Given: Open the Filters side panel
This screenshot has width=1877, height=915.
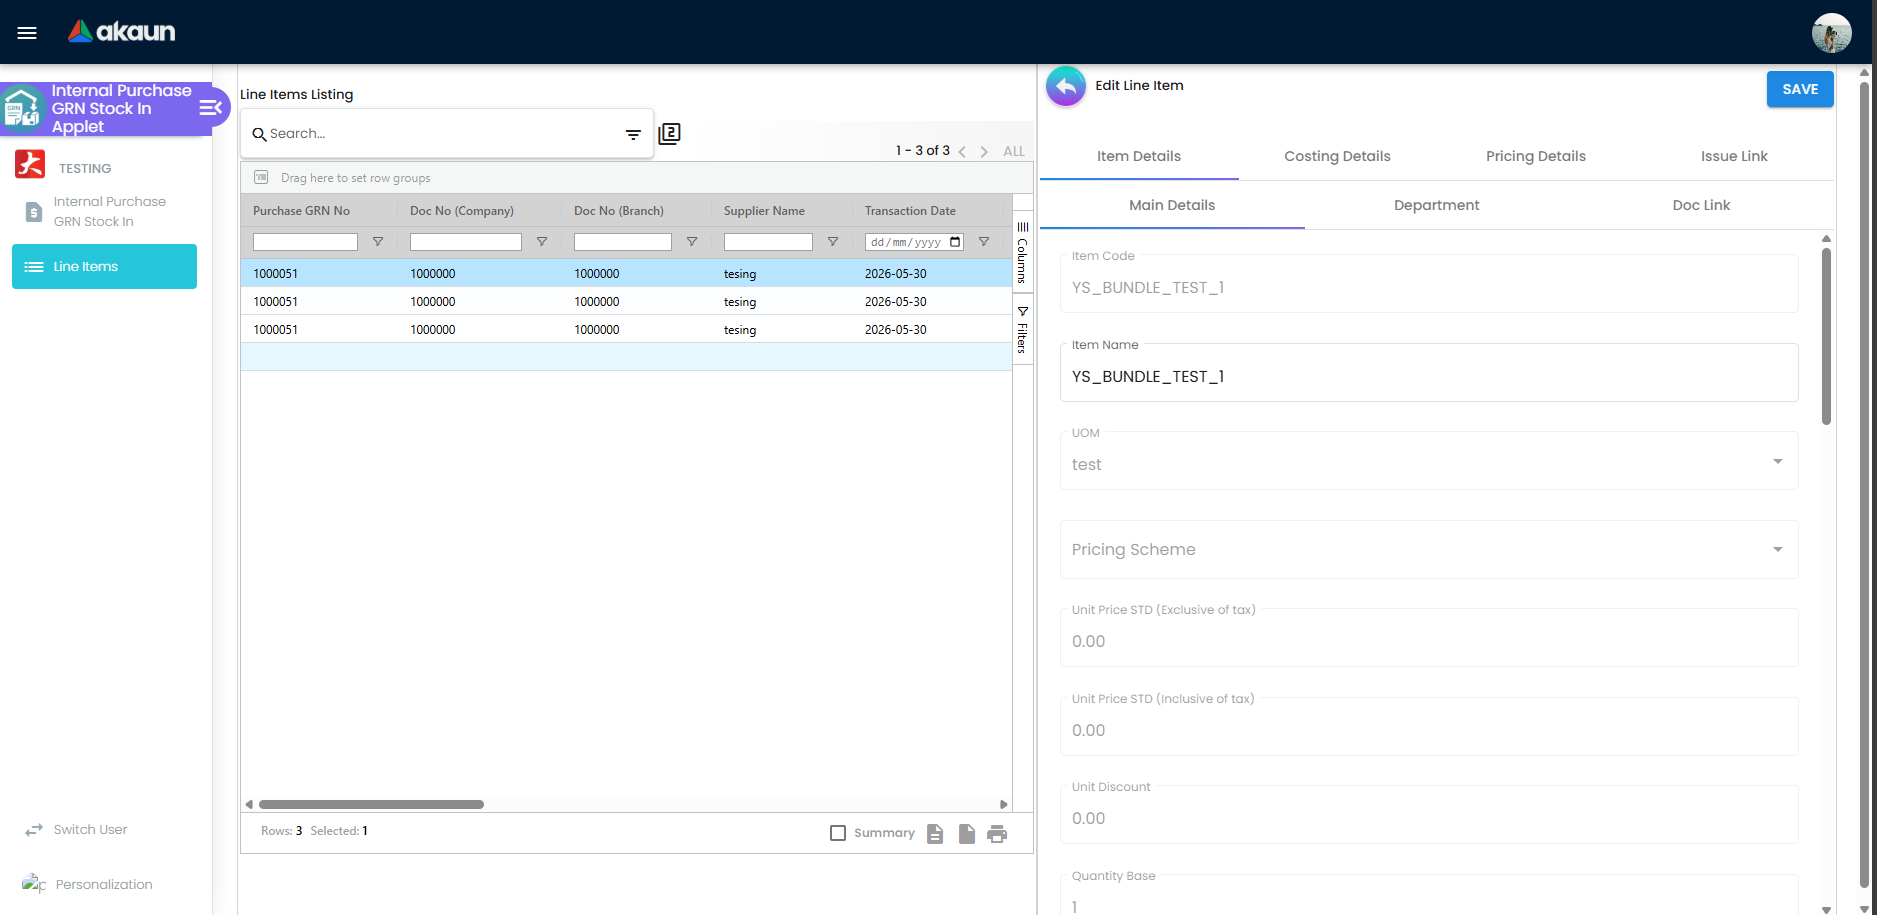Looking at the screenshot, I should pyautogui.click(x=1022, y=330).
